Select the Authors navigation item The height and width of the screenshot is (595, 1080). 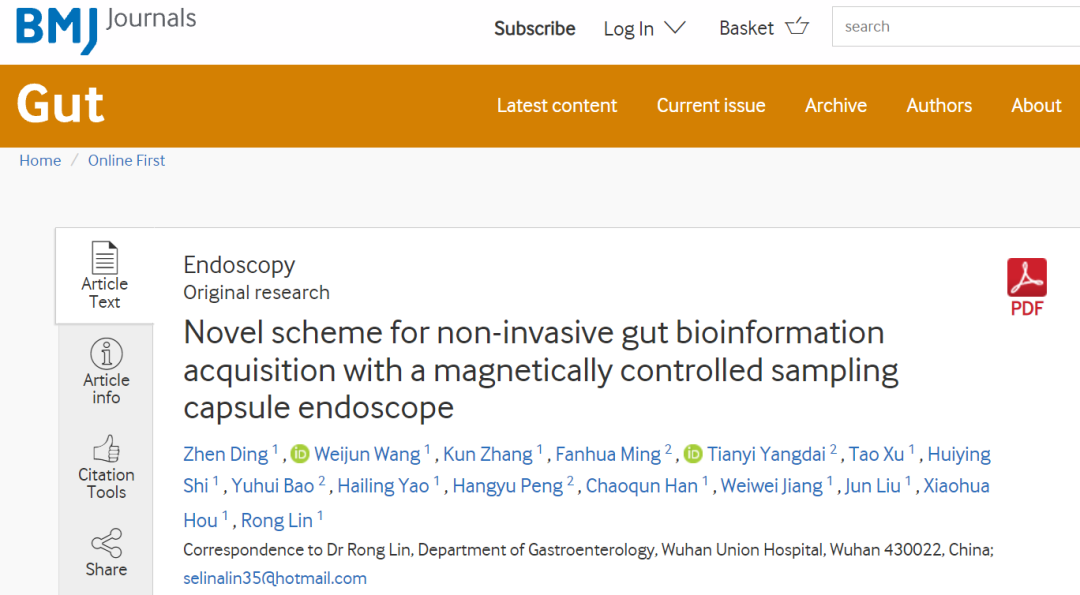click(938, 105)
